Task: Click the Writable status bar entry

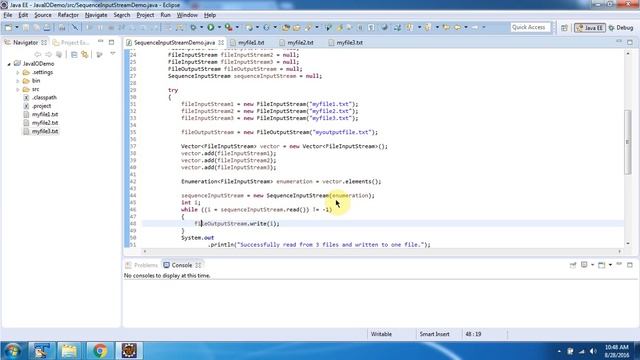Action: coord(381,334)
